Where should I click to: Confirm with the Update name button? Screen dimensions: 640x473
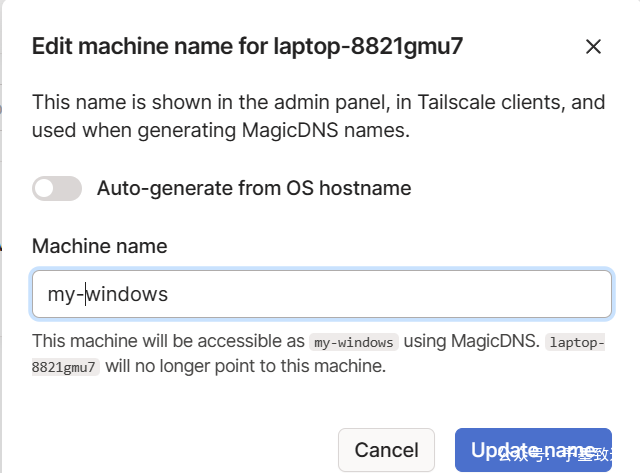(x=533, y=450)
